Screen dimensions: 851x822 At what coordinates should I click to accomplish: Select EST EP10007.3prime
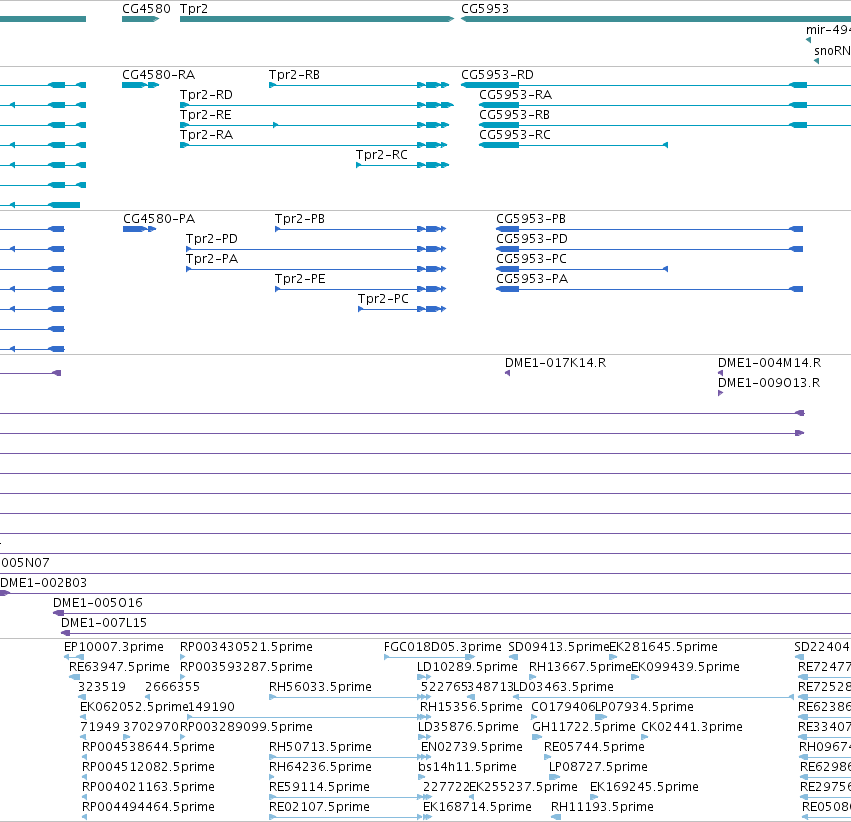click(x=113, y=647)
